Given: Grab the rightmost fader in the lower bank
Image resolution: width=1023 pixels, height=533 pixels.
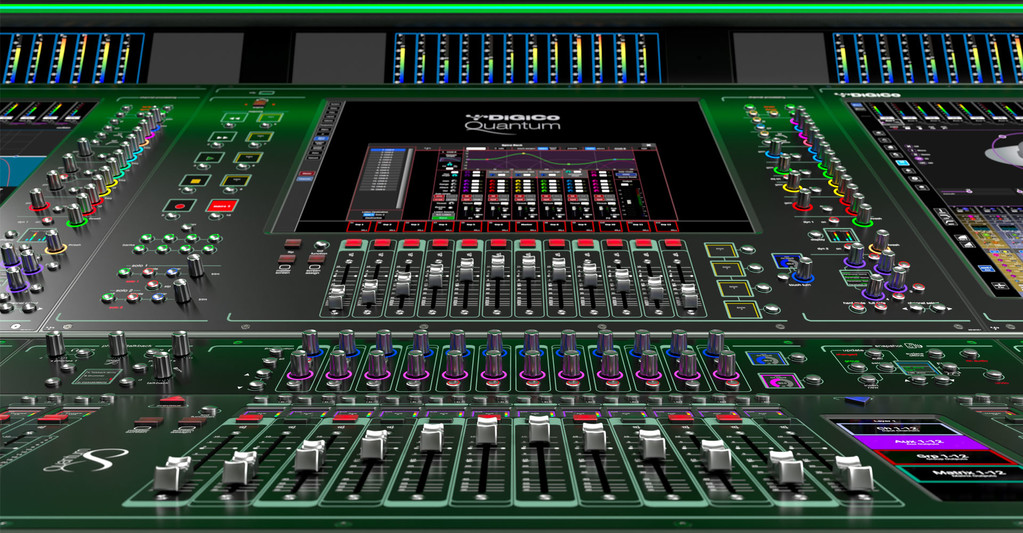Looking at the screenshot, I should 854,474.
